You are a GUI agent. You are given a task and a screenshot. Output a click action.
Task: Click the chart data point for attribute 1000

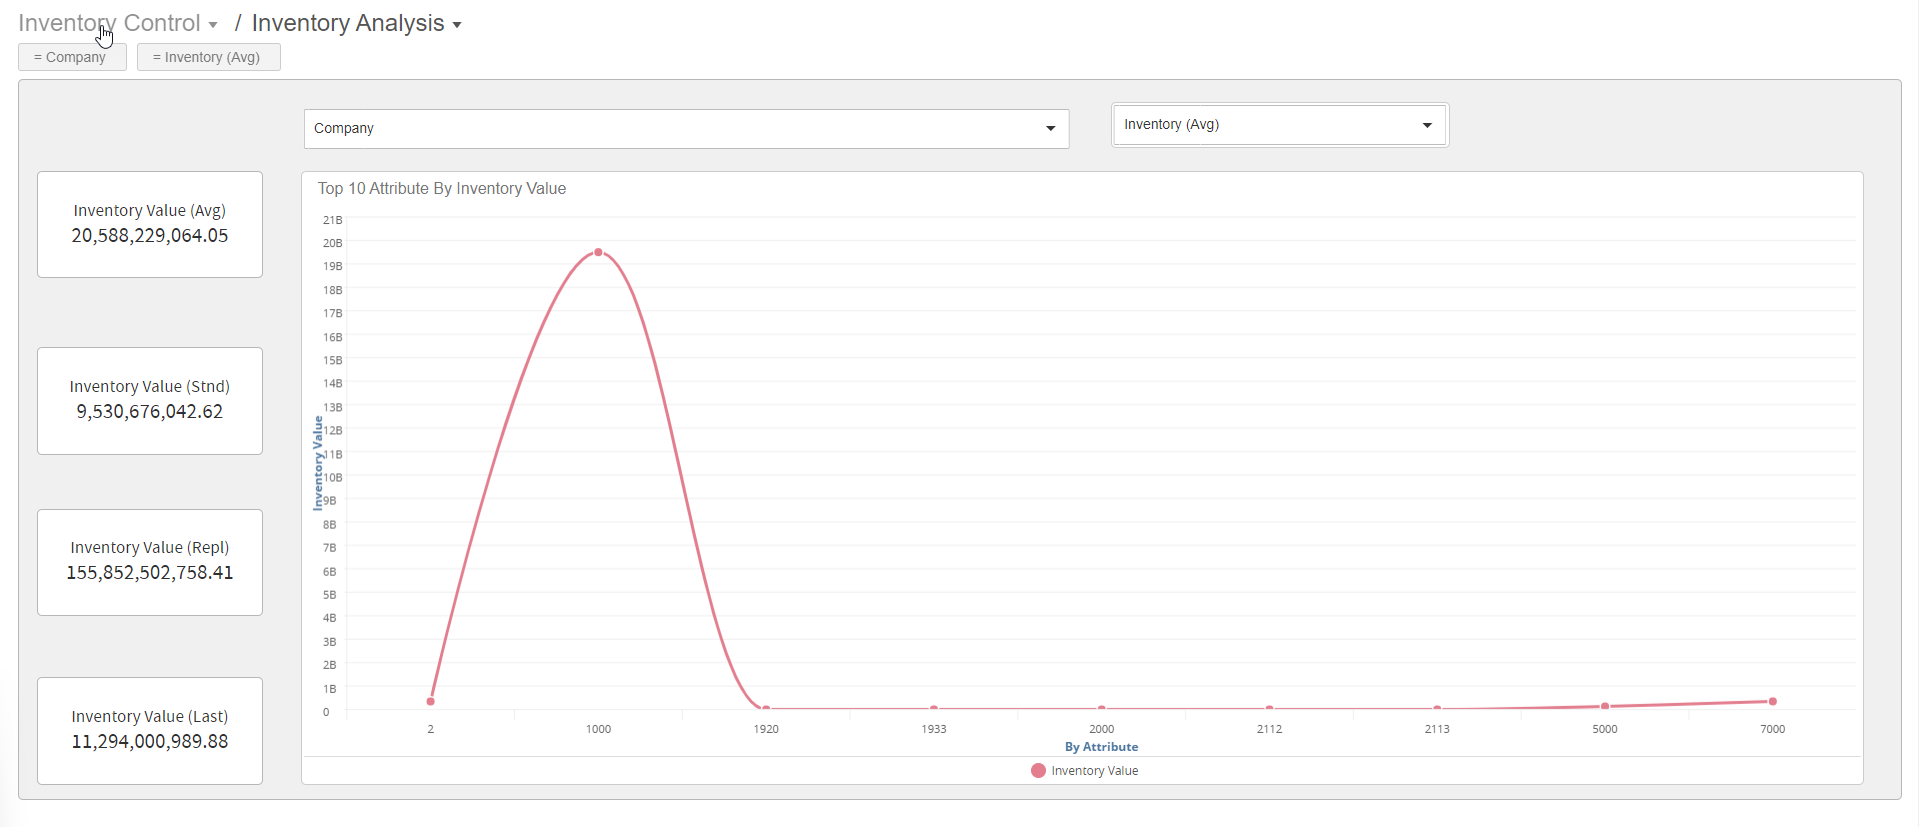(x=598, y=252)
